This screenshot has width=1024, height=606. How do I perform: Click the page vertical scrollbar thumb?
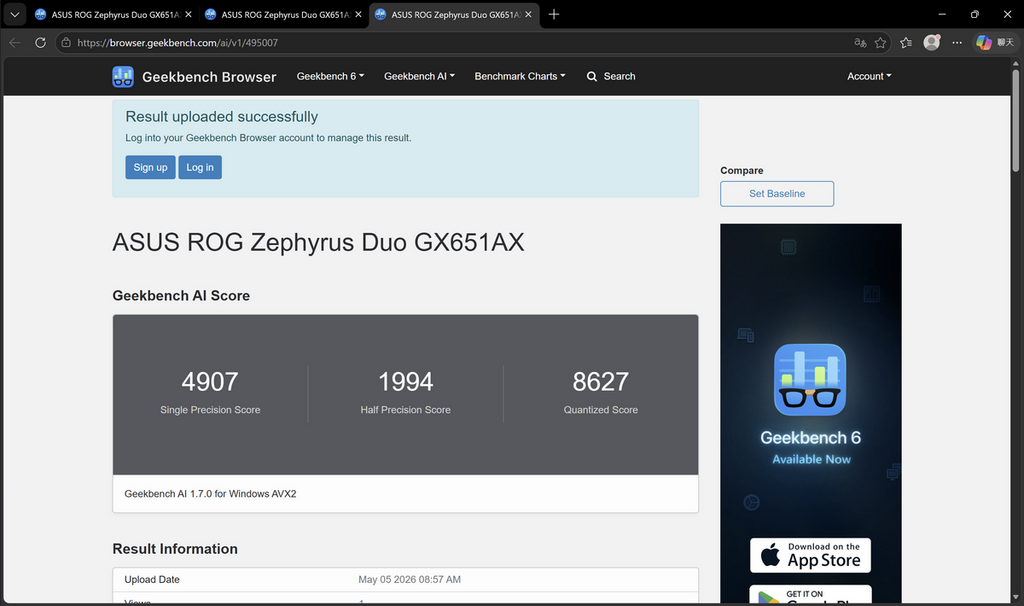tap(1016, 120)
